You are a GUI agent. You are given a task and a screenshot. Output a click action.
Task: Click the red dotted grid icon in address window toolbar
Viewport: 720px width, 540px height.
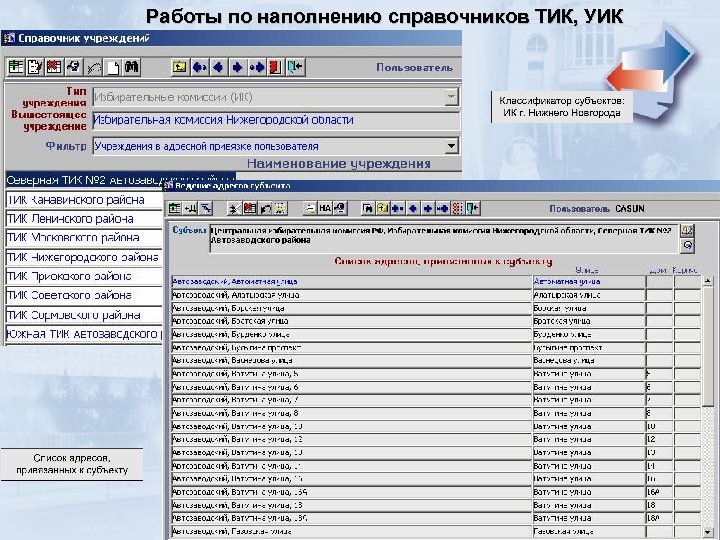(457, 208)
